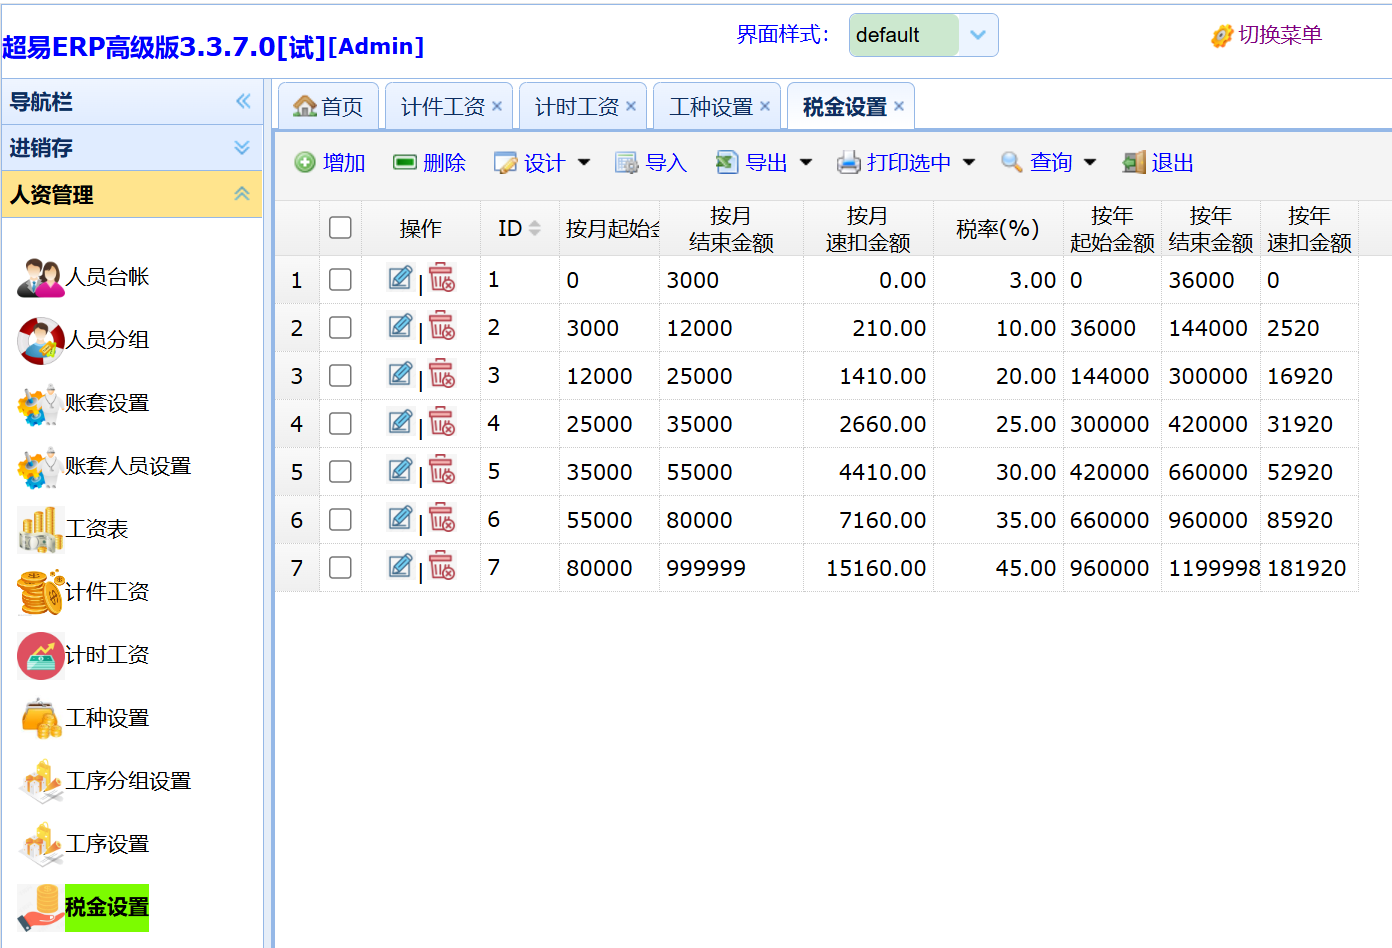This screenshot has width=1392, height=948.
Task: Check the checkbox for row 2
Action: coord(340,328)
